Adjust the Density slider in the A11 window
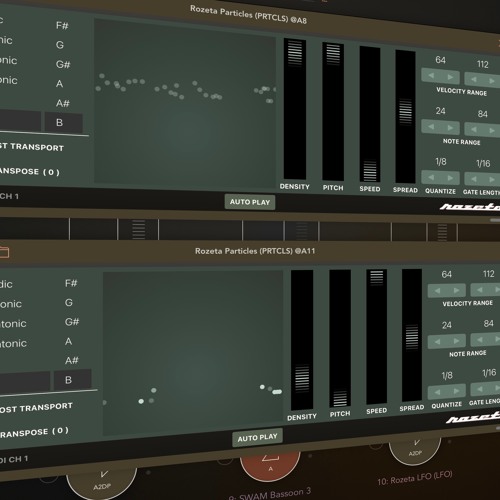 point(302,340)
